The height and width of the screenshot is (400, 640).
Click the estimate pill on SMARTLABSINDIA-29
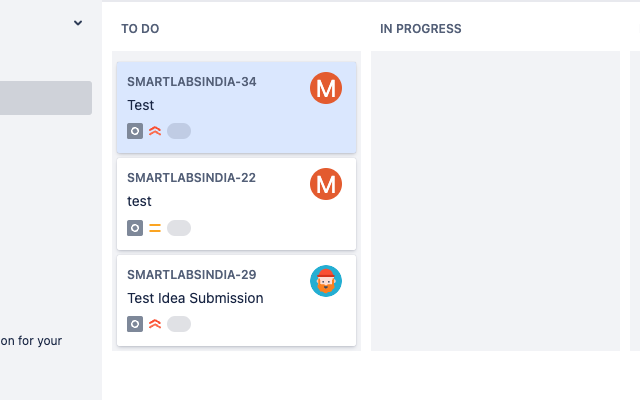click(x=179, y=324)
